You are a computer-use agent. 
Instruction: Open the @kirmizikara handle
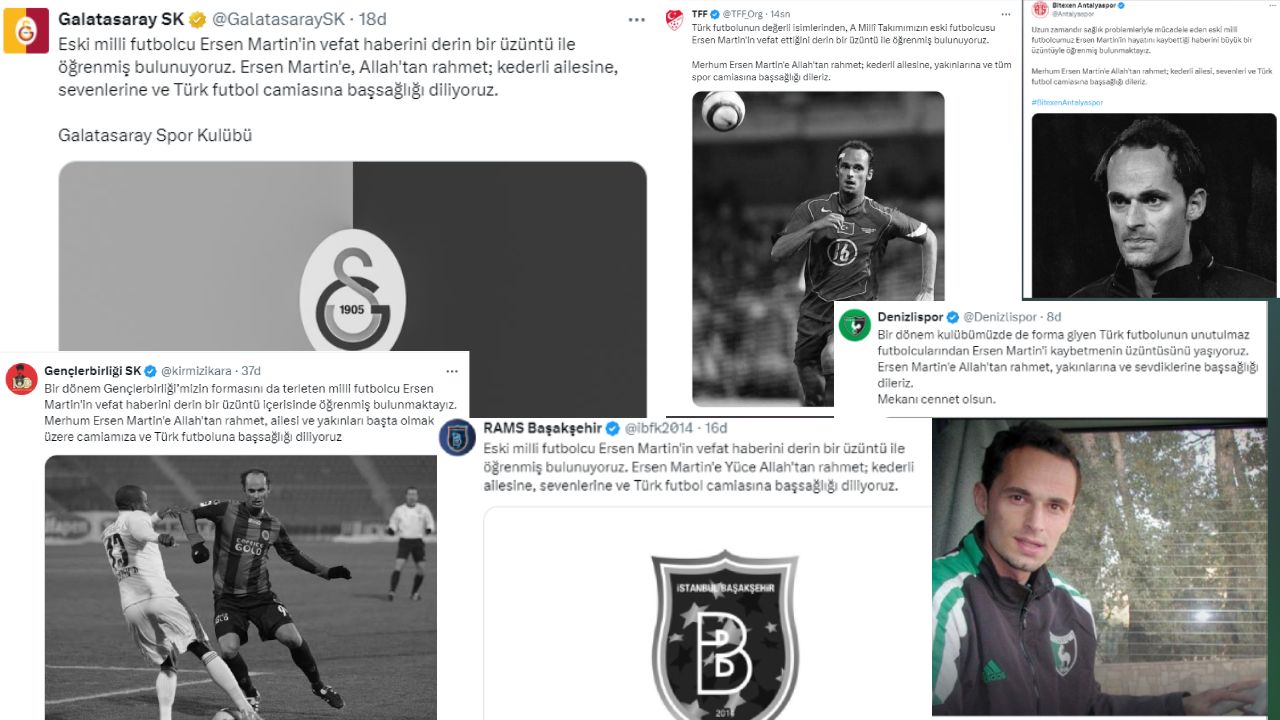(x=194, y=371)
